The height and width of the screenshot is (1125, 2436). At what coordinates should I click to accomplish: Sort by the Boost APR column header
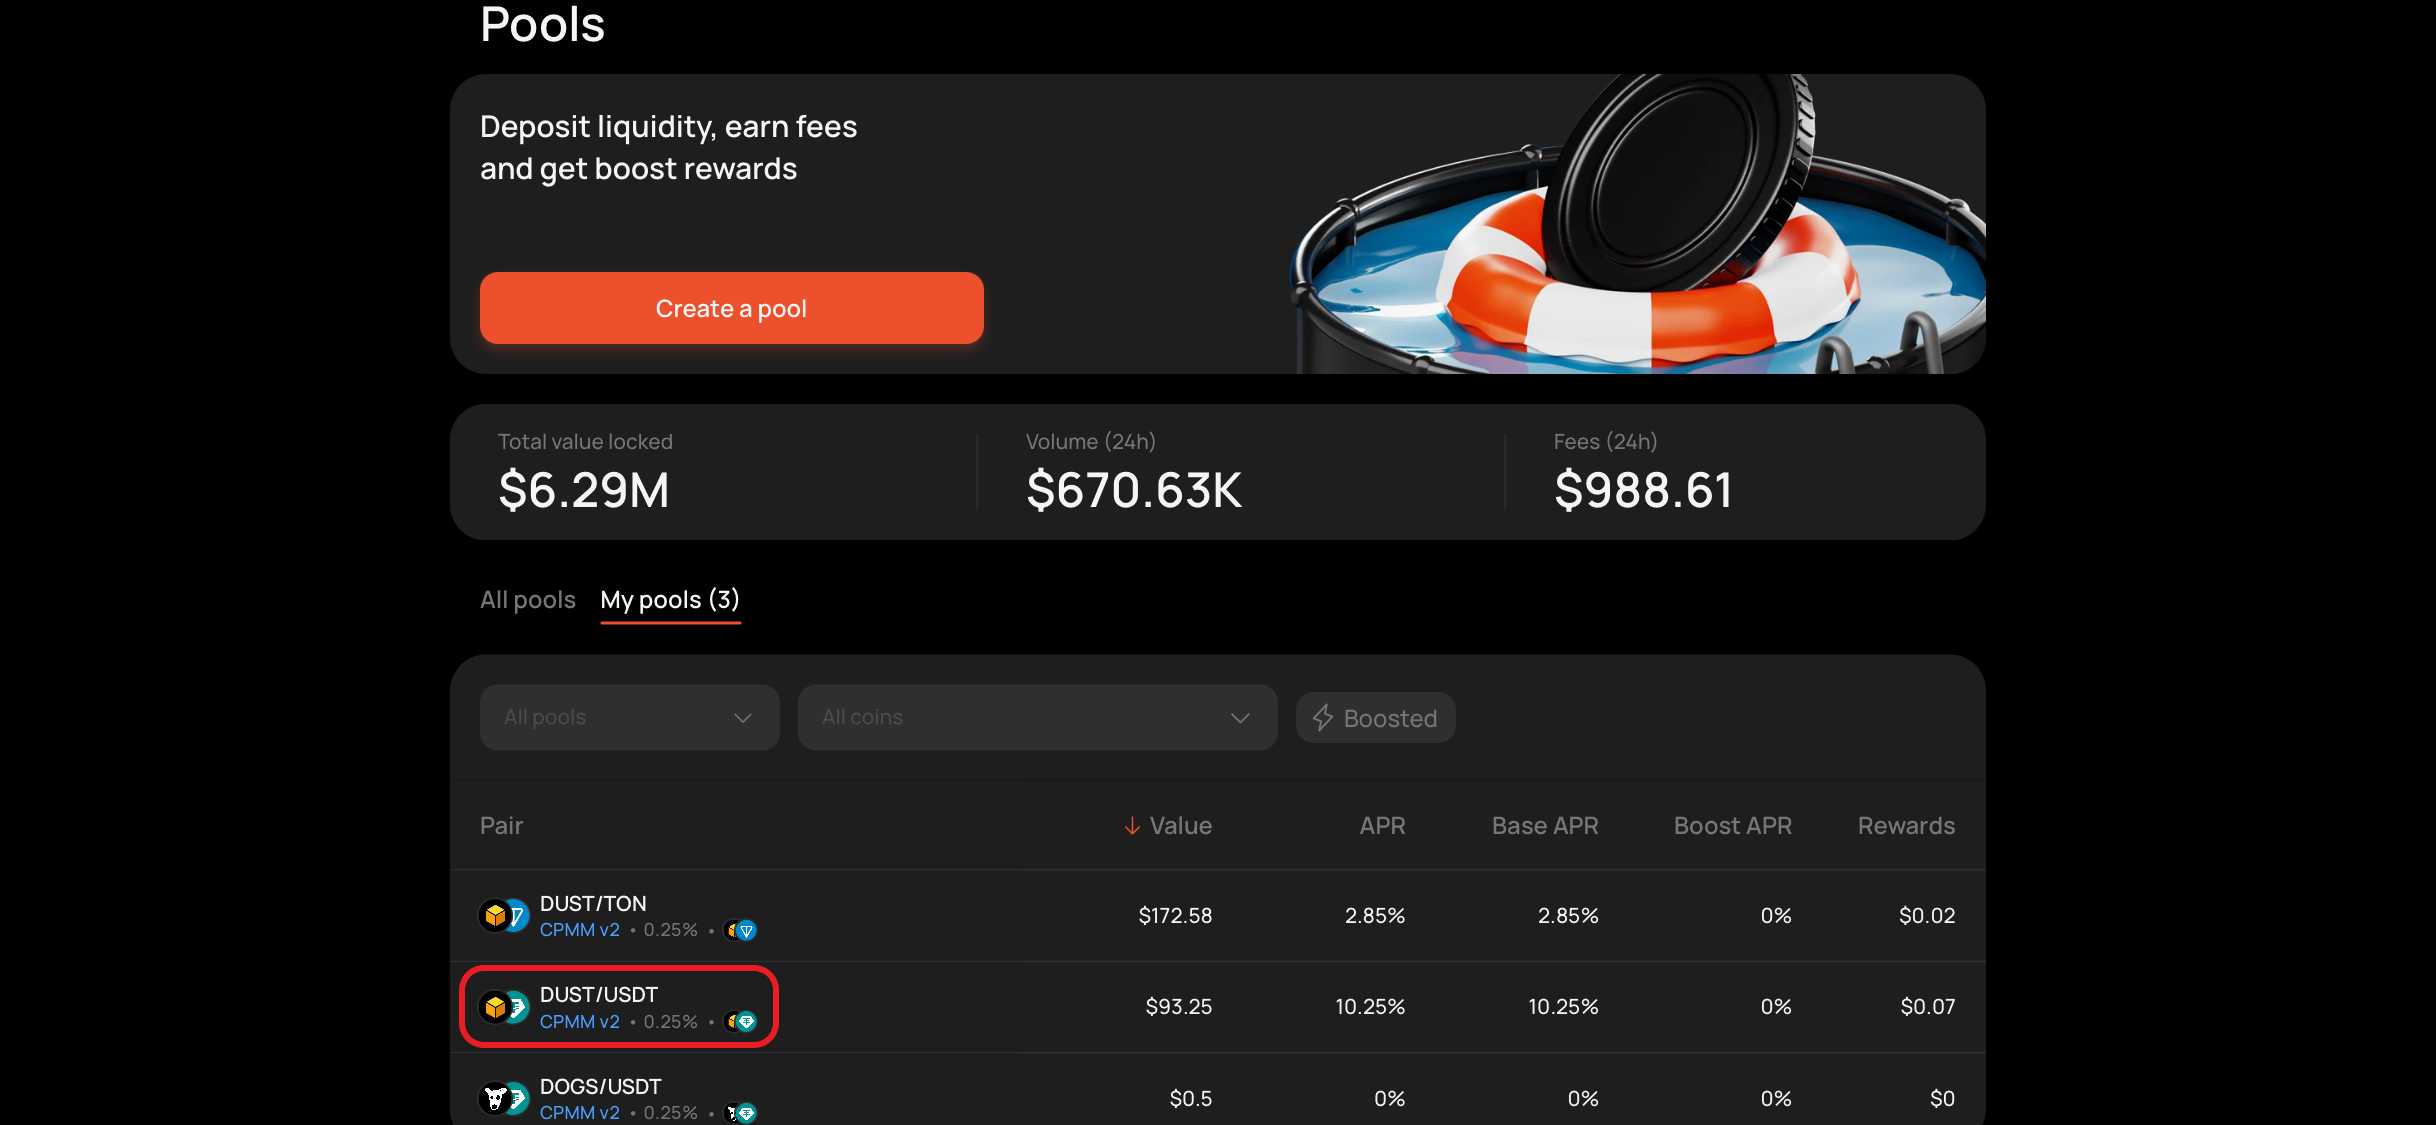click(x=1732, y=826)
